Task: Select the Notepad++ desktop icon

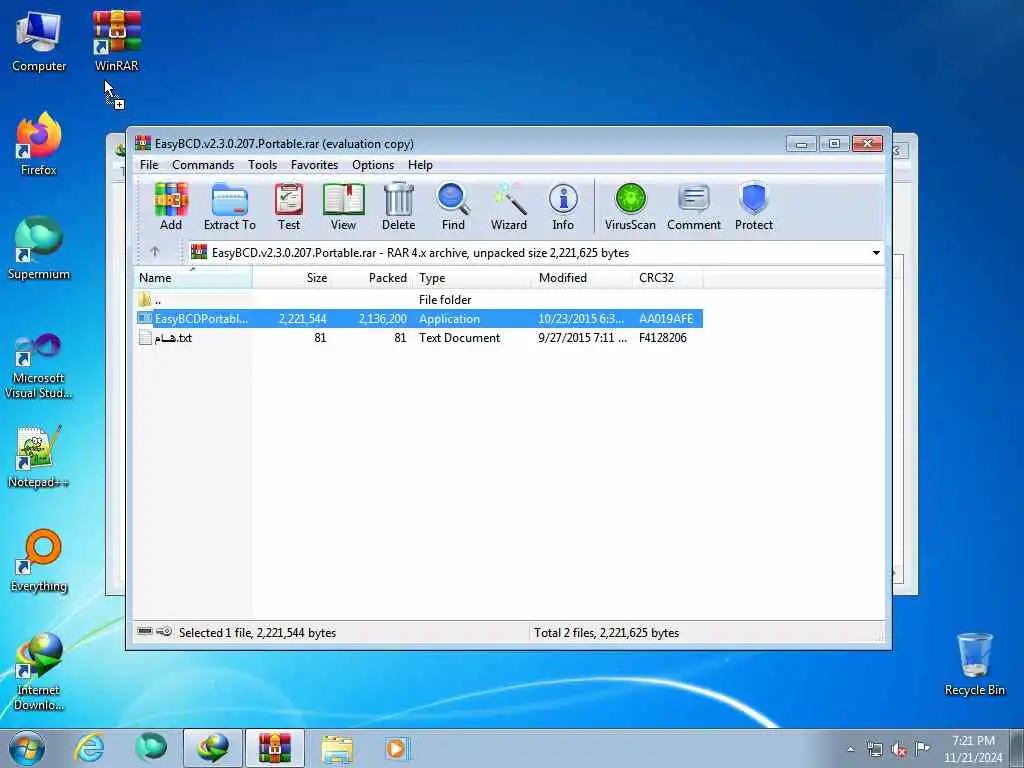Action: (39, 457)
